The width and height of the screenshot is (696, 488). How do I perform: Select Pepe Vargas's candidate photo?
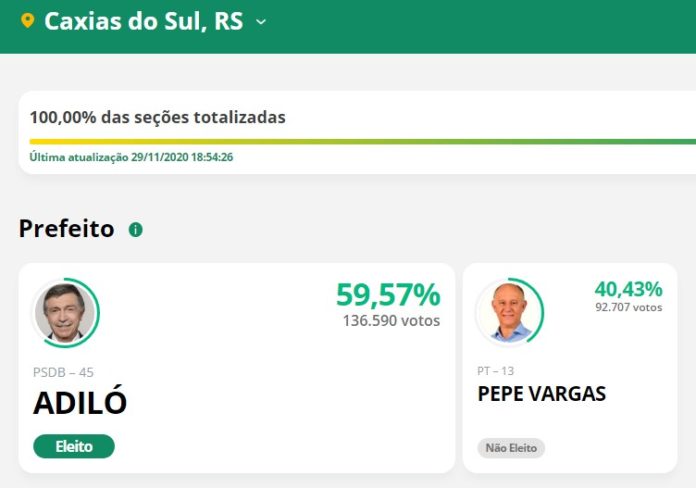(509, 313)
